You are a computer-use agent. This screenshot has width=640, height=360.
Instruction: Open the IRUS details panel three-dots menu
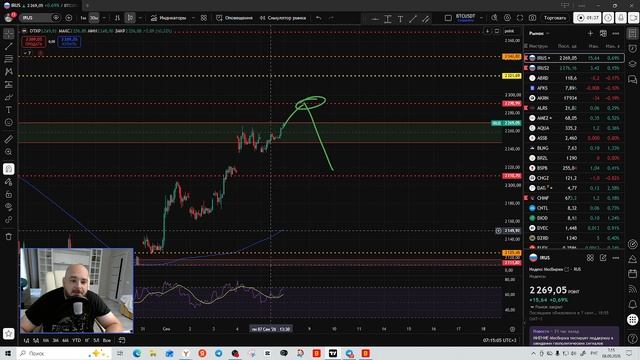pos(616,258)
